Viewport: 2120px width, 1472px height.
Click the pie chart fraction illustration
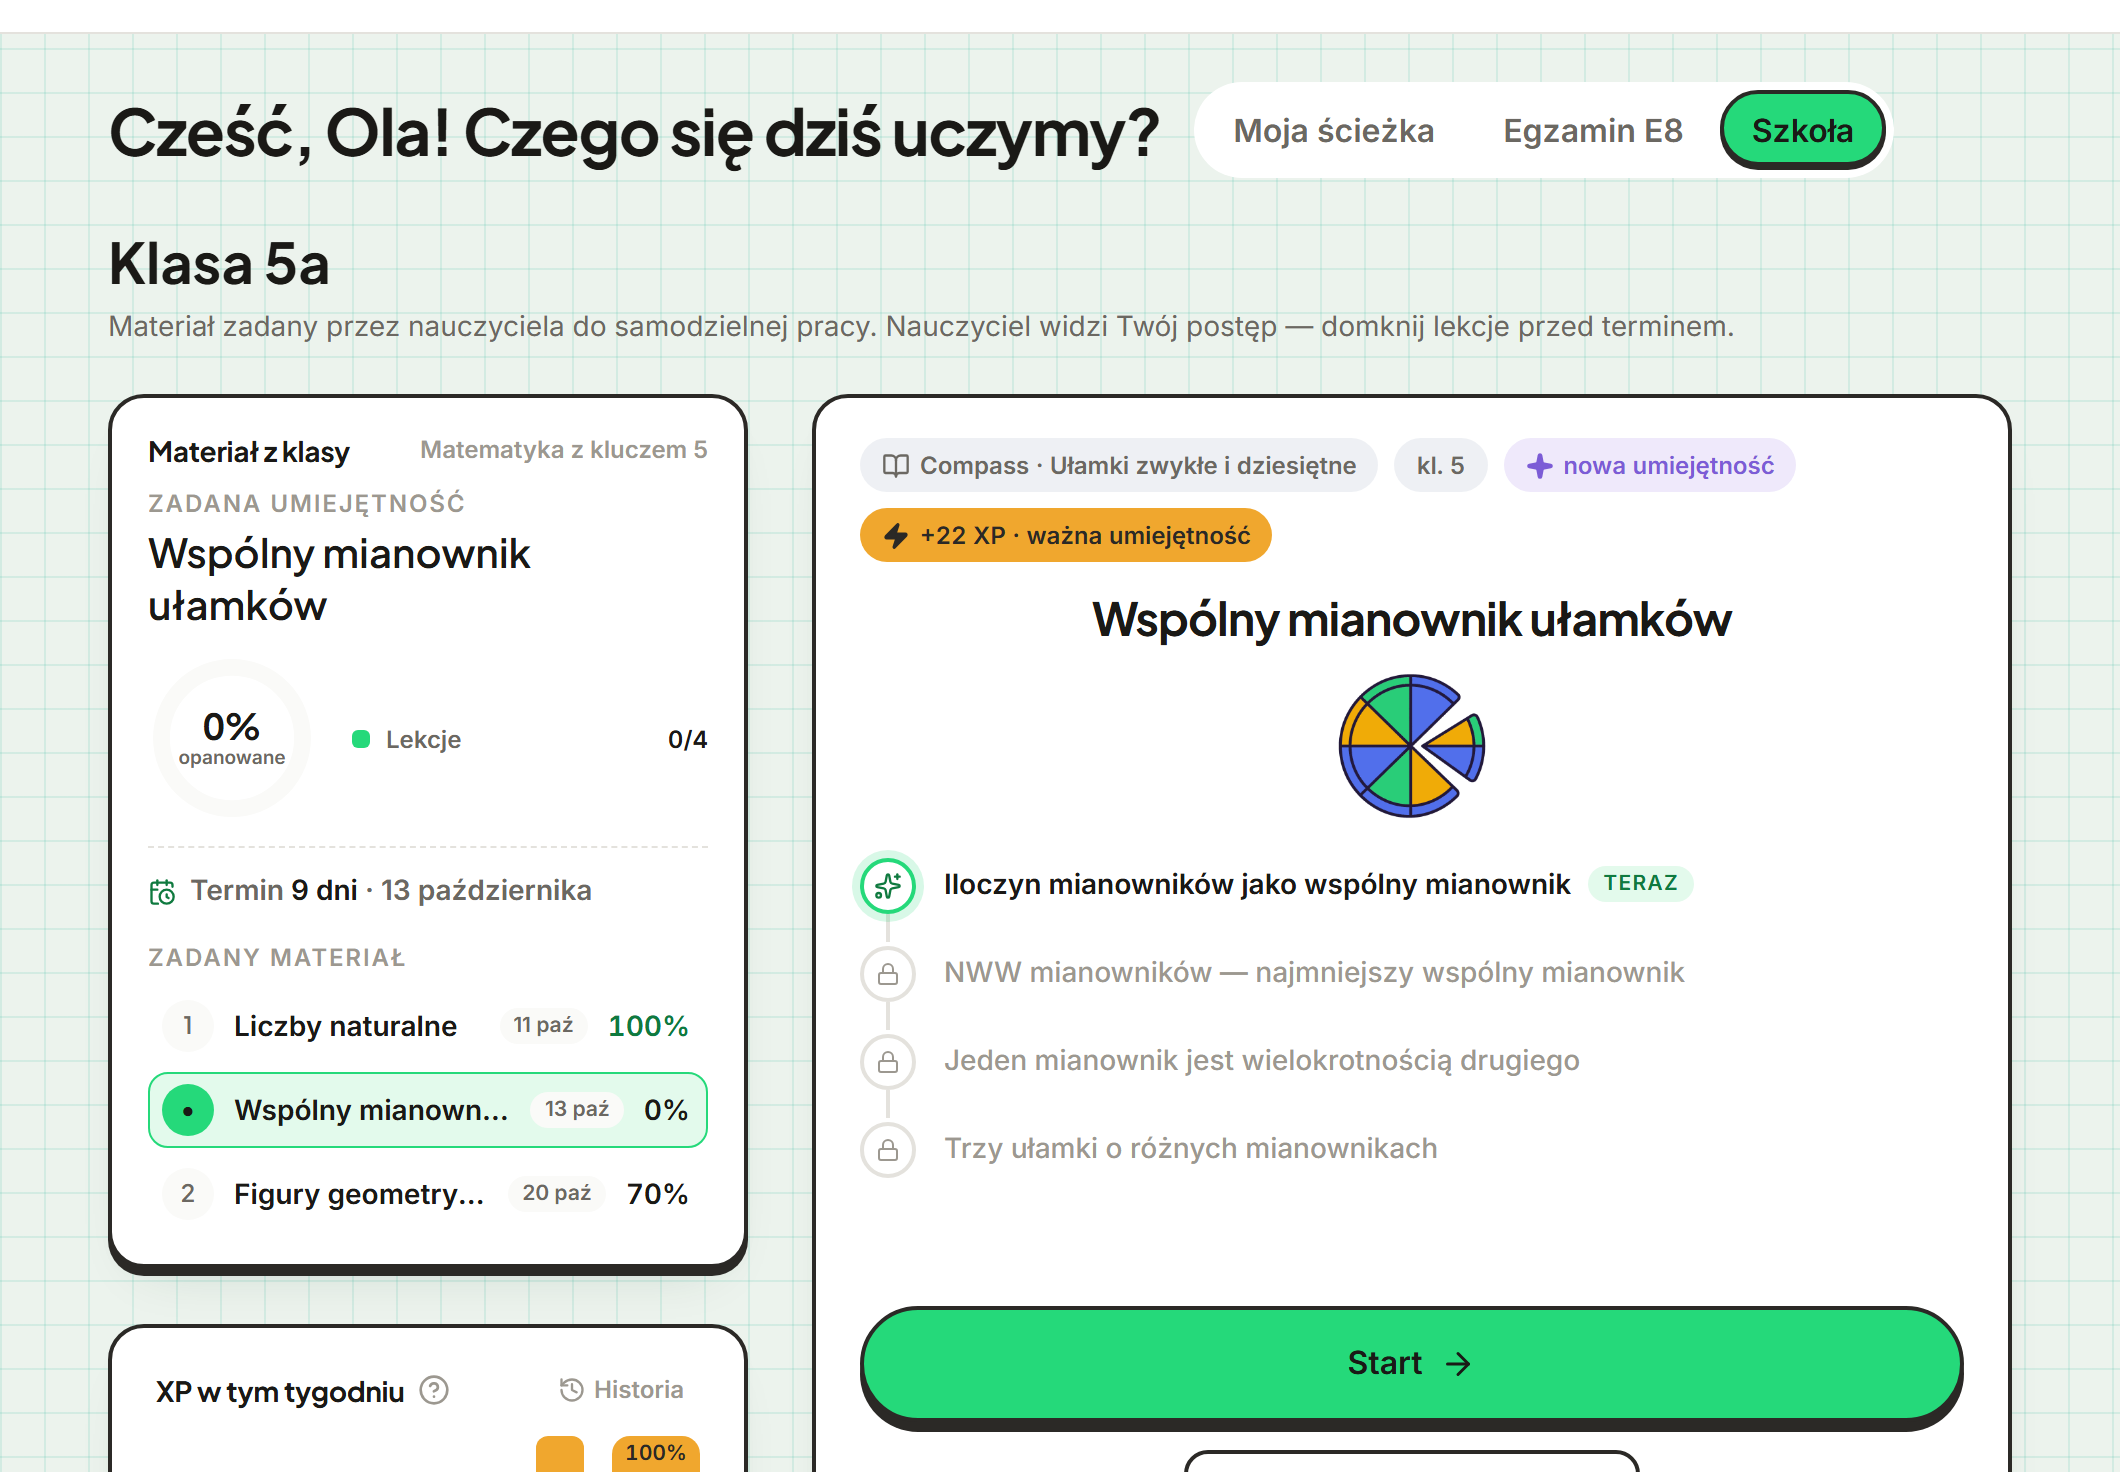[1412, 746]
